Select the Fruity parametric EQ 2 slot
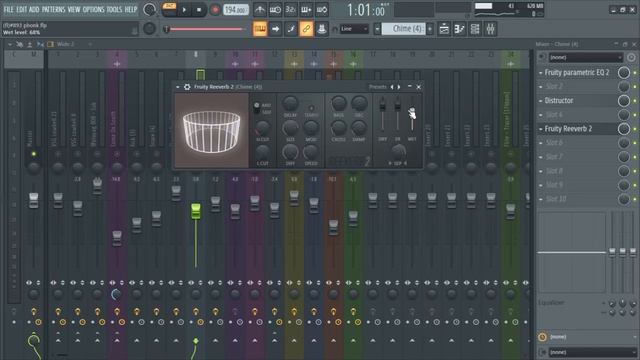640x360 pixels. pyautogui.click(x=578, y=73)
